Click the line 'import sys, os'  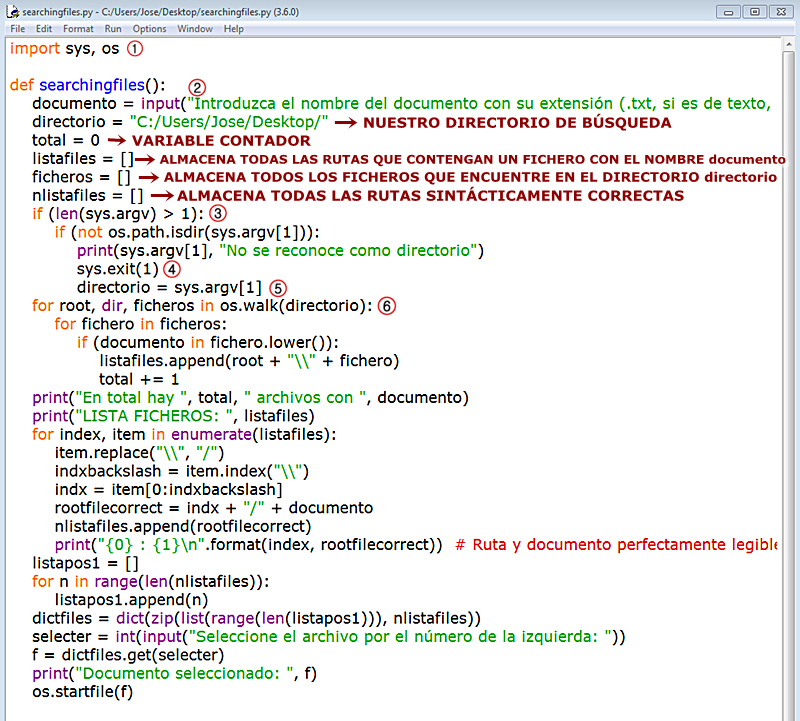coord(64,48)
